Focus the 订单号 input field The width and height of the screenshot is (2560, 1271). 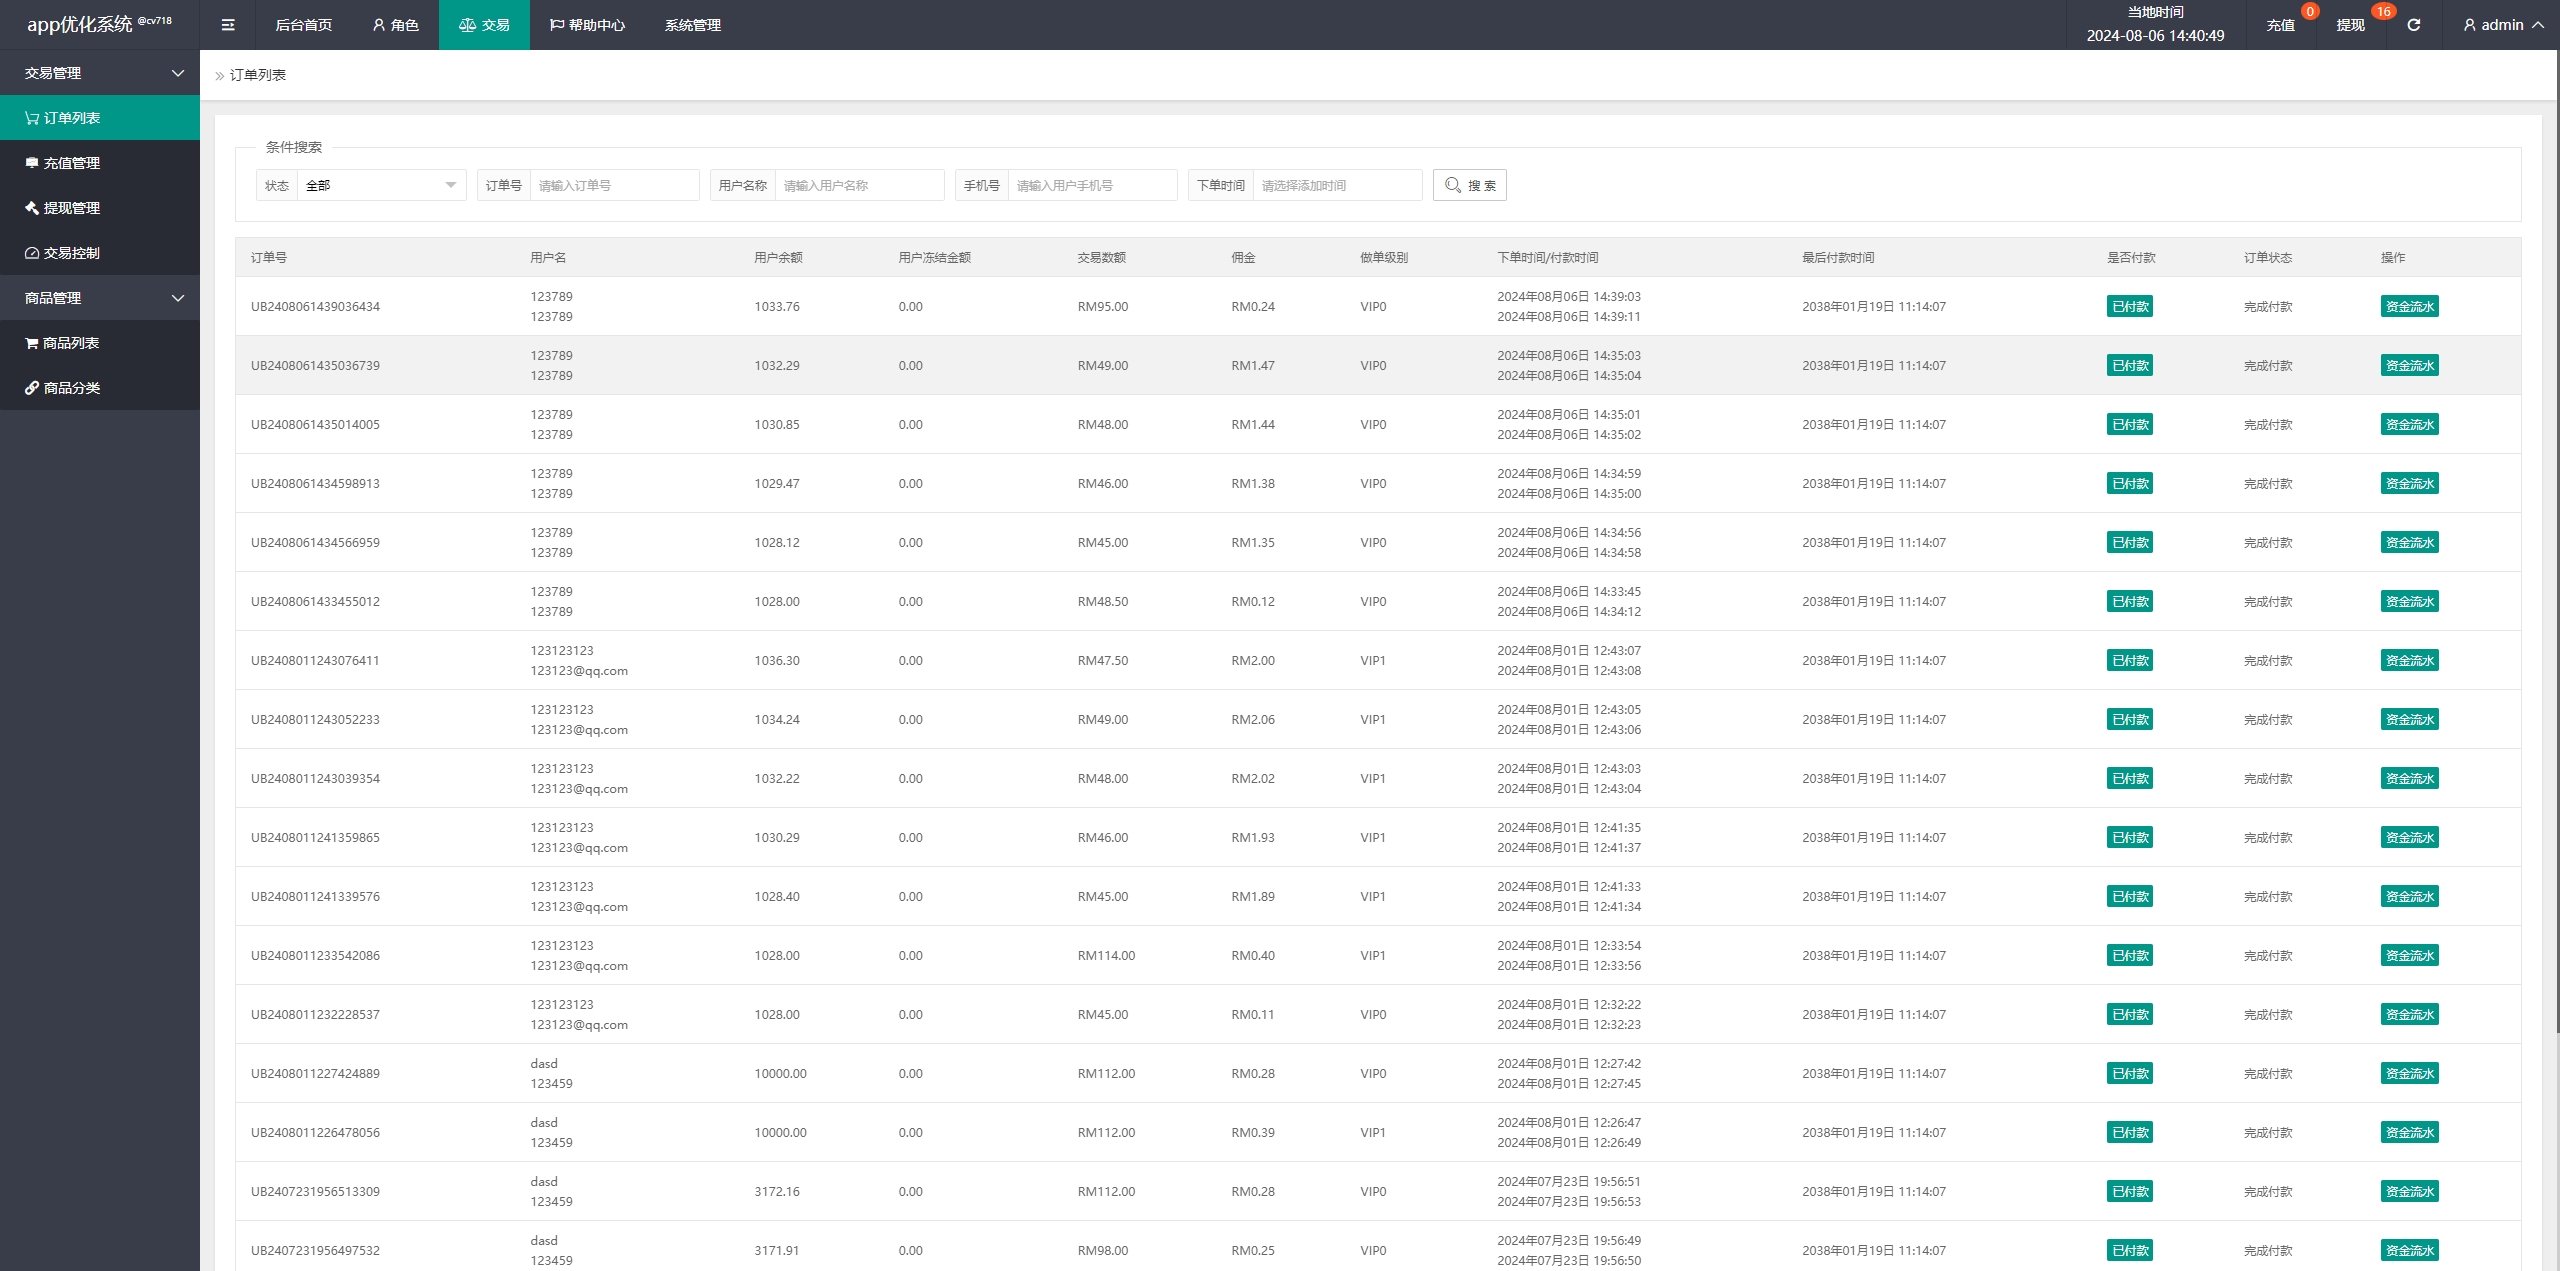coord(614,185)
